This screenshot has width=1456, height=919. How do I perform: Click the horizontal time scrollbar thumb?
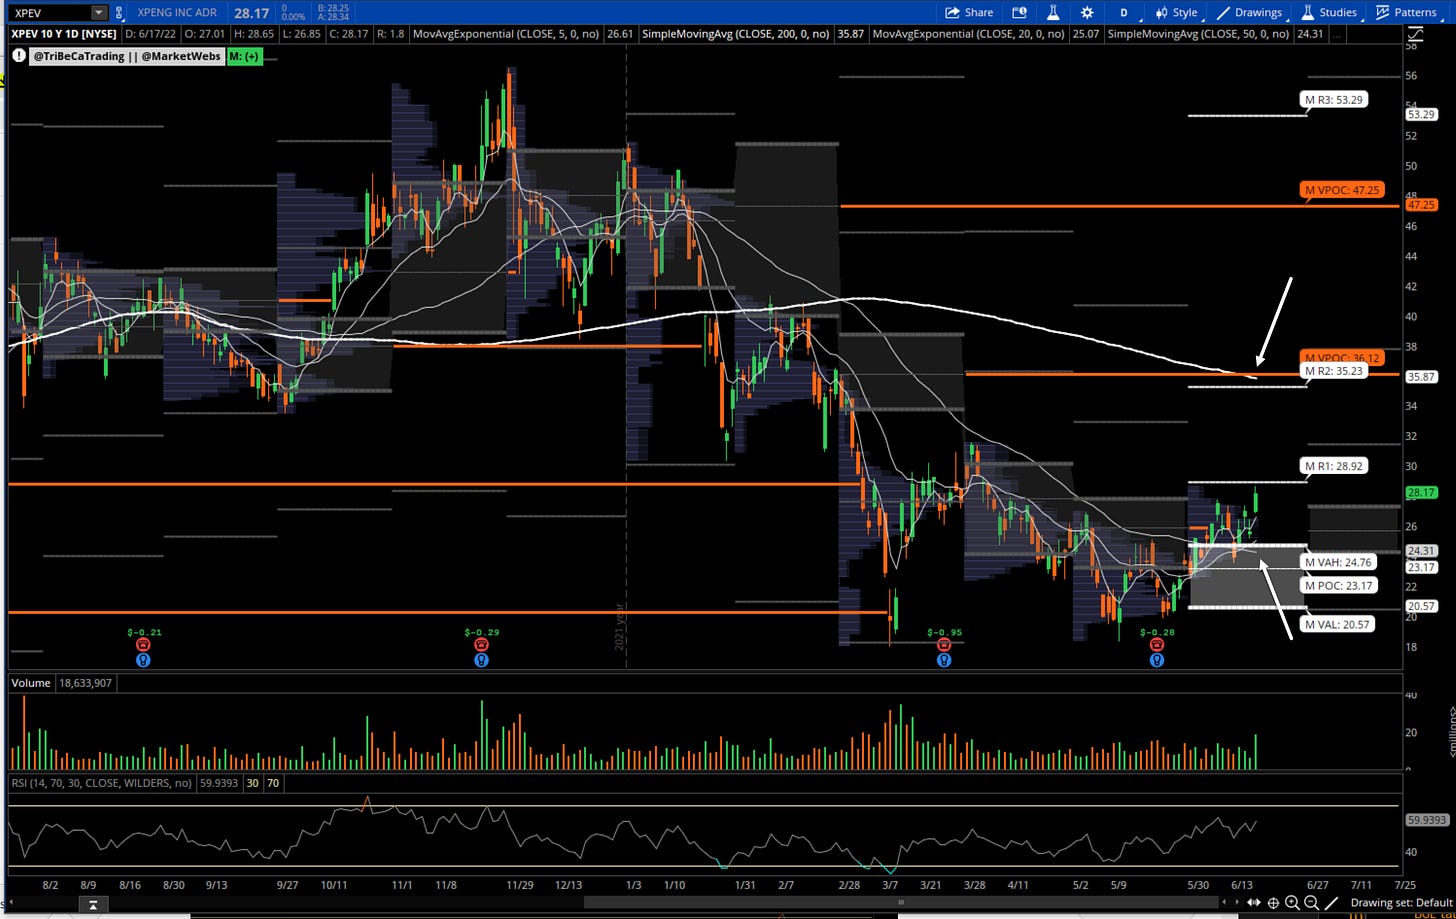click(x=901, y=903)
